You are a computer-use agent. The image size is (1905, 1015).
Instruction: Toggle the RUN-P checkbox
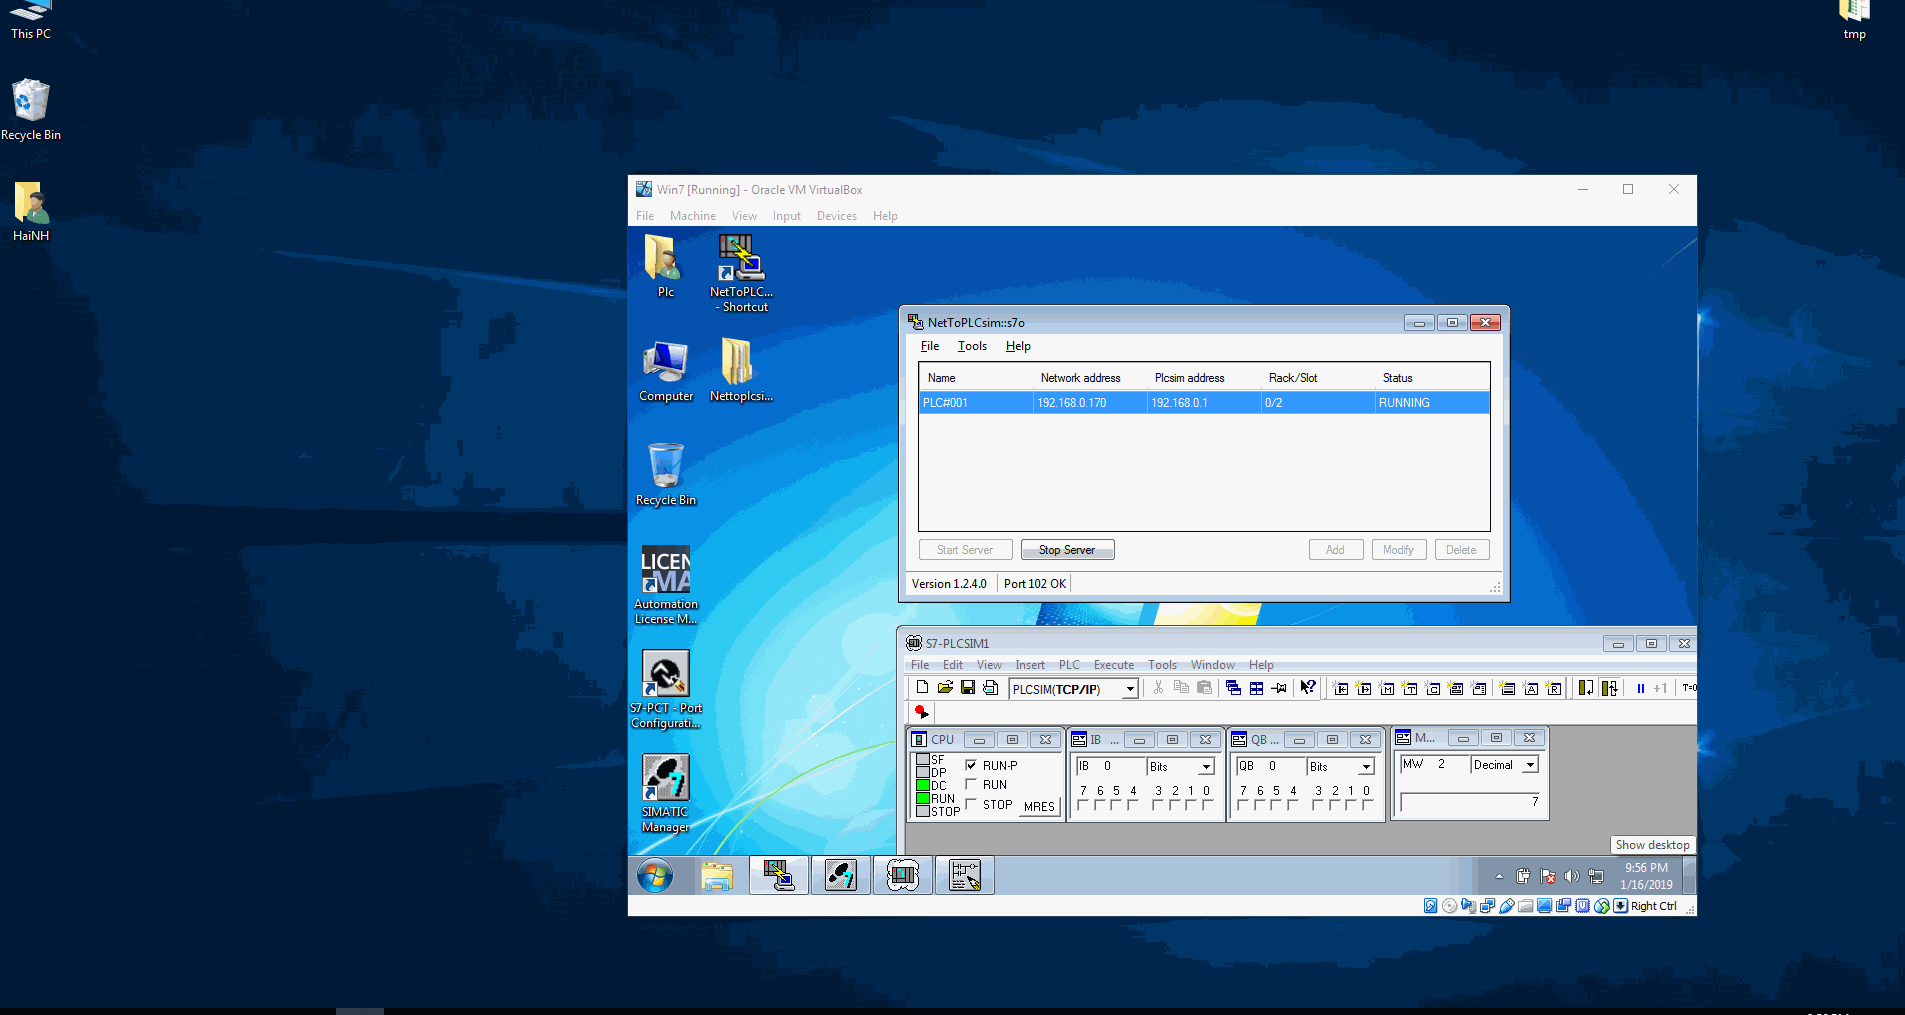pyautogui.click(x=971, y=765)
